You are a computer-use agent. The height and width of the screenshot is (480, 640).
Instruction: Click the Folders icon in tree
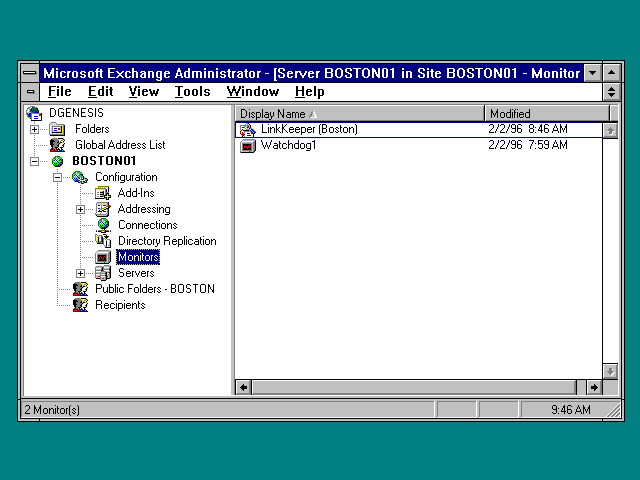click(x=57, y=129)
